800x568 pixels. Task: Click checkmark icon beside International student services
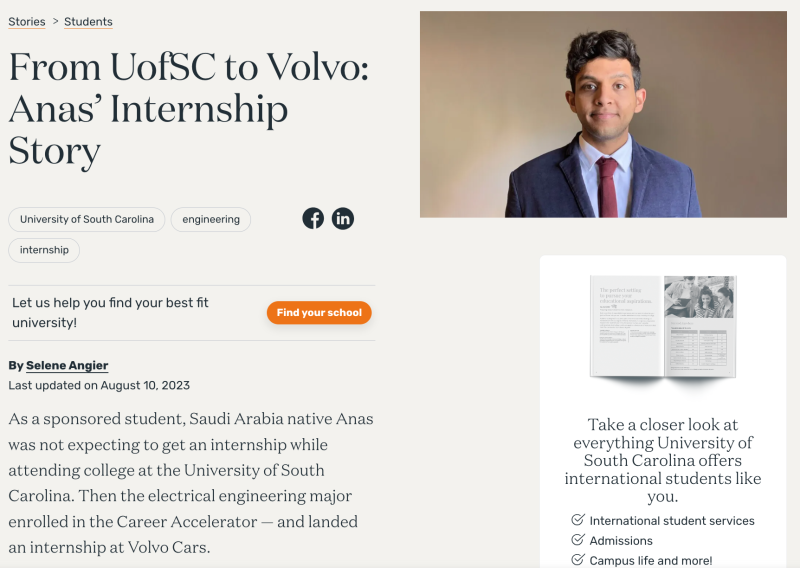pos(578,520)
